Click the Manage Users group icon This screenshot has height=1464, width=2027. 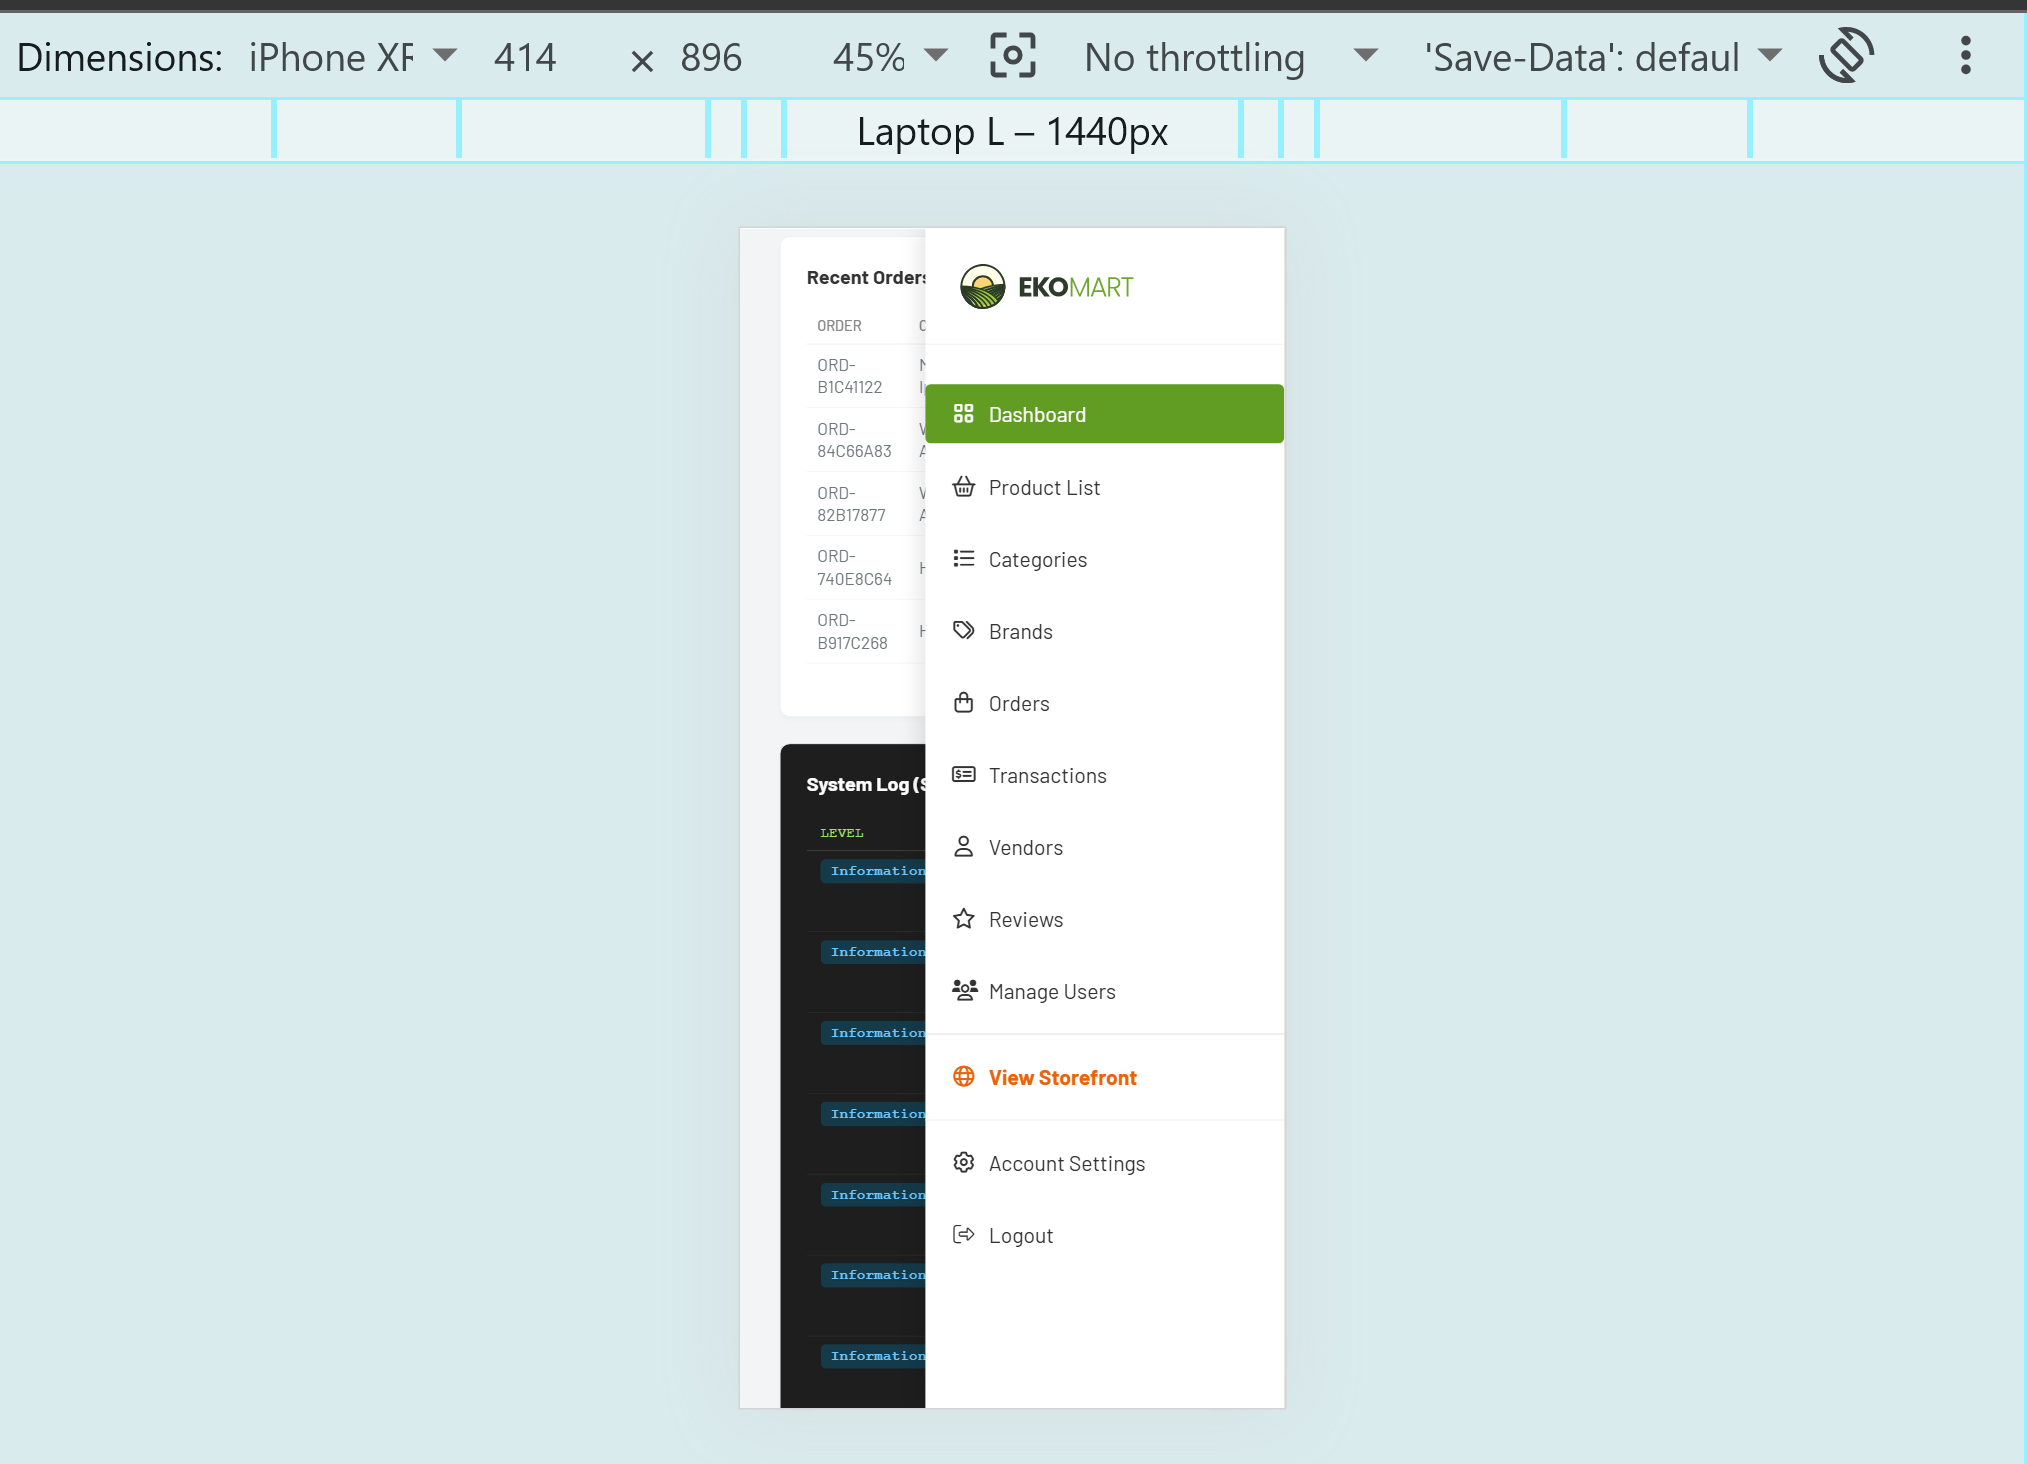tap(964, 991)
